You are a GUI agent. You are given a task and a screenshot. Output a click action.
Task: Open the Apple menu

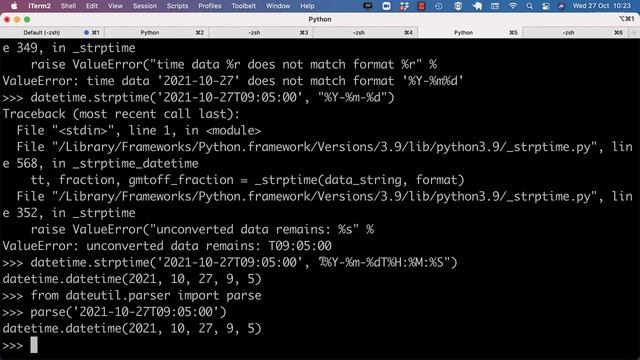tap(14, 6)
